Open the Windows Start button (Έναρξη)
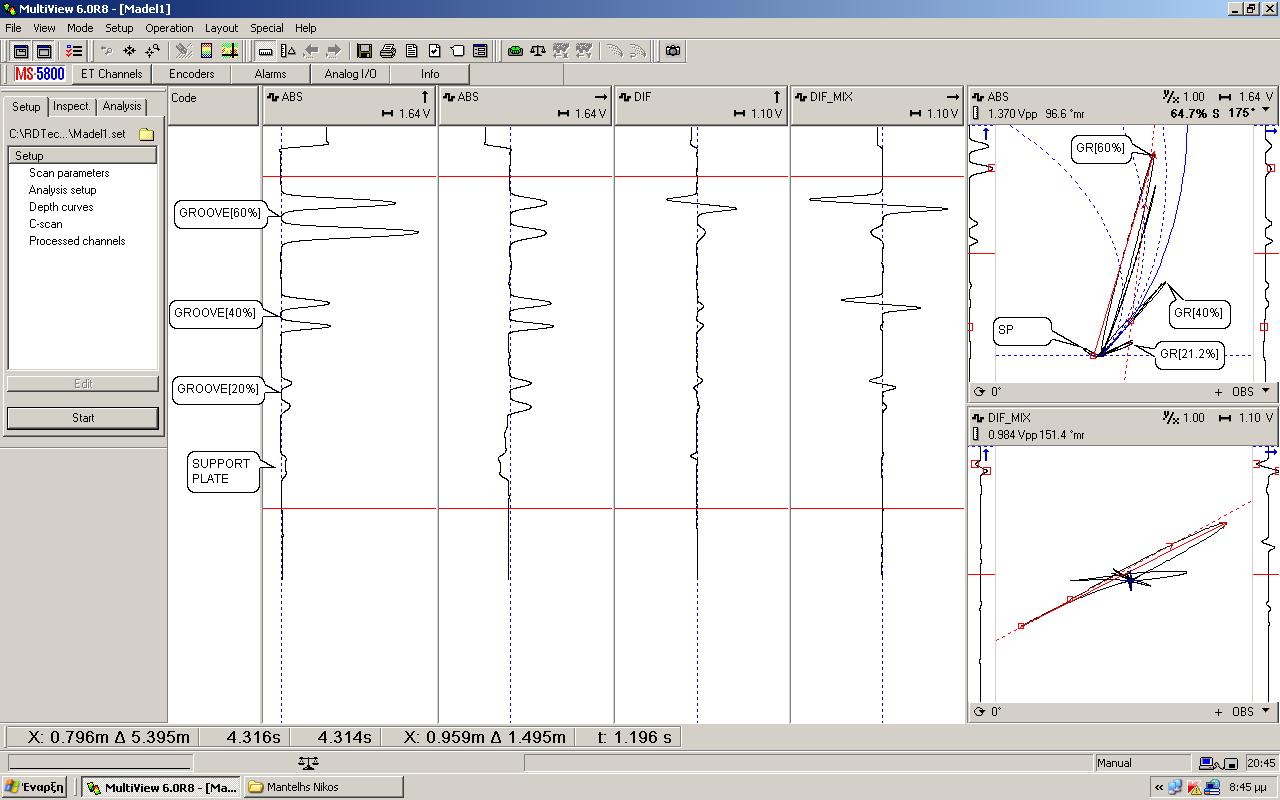Image resolution: width=1280 pixels, height=800 pixels. click(x=34, y=787)
